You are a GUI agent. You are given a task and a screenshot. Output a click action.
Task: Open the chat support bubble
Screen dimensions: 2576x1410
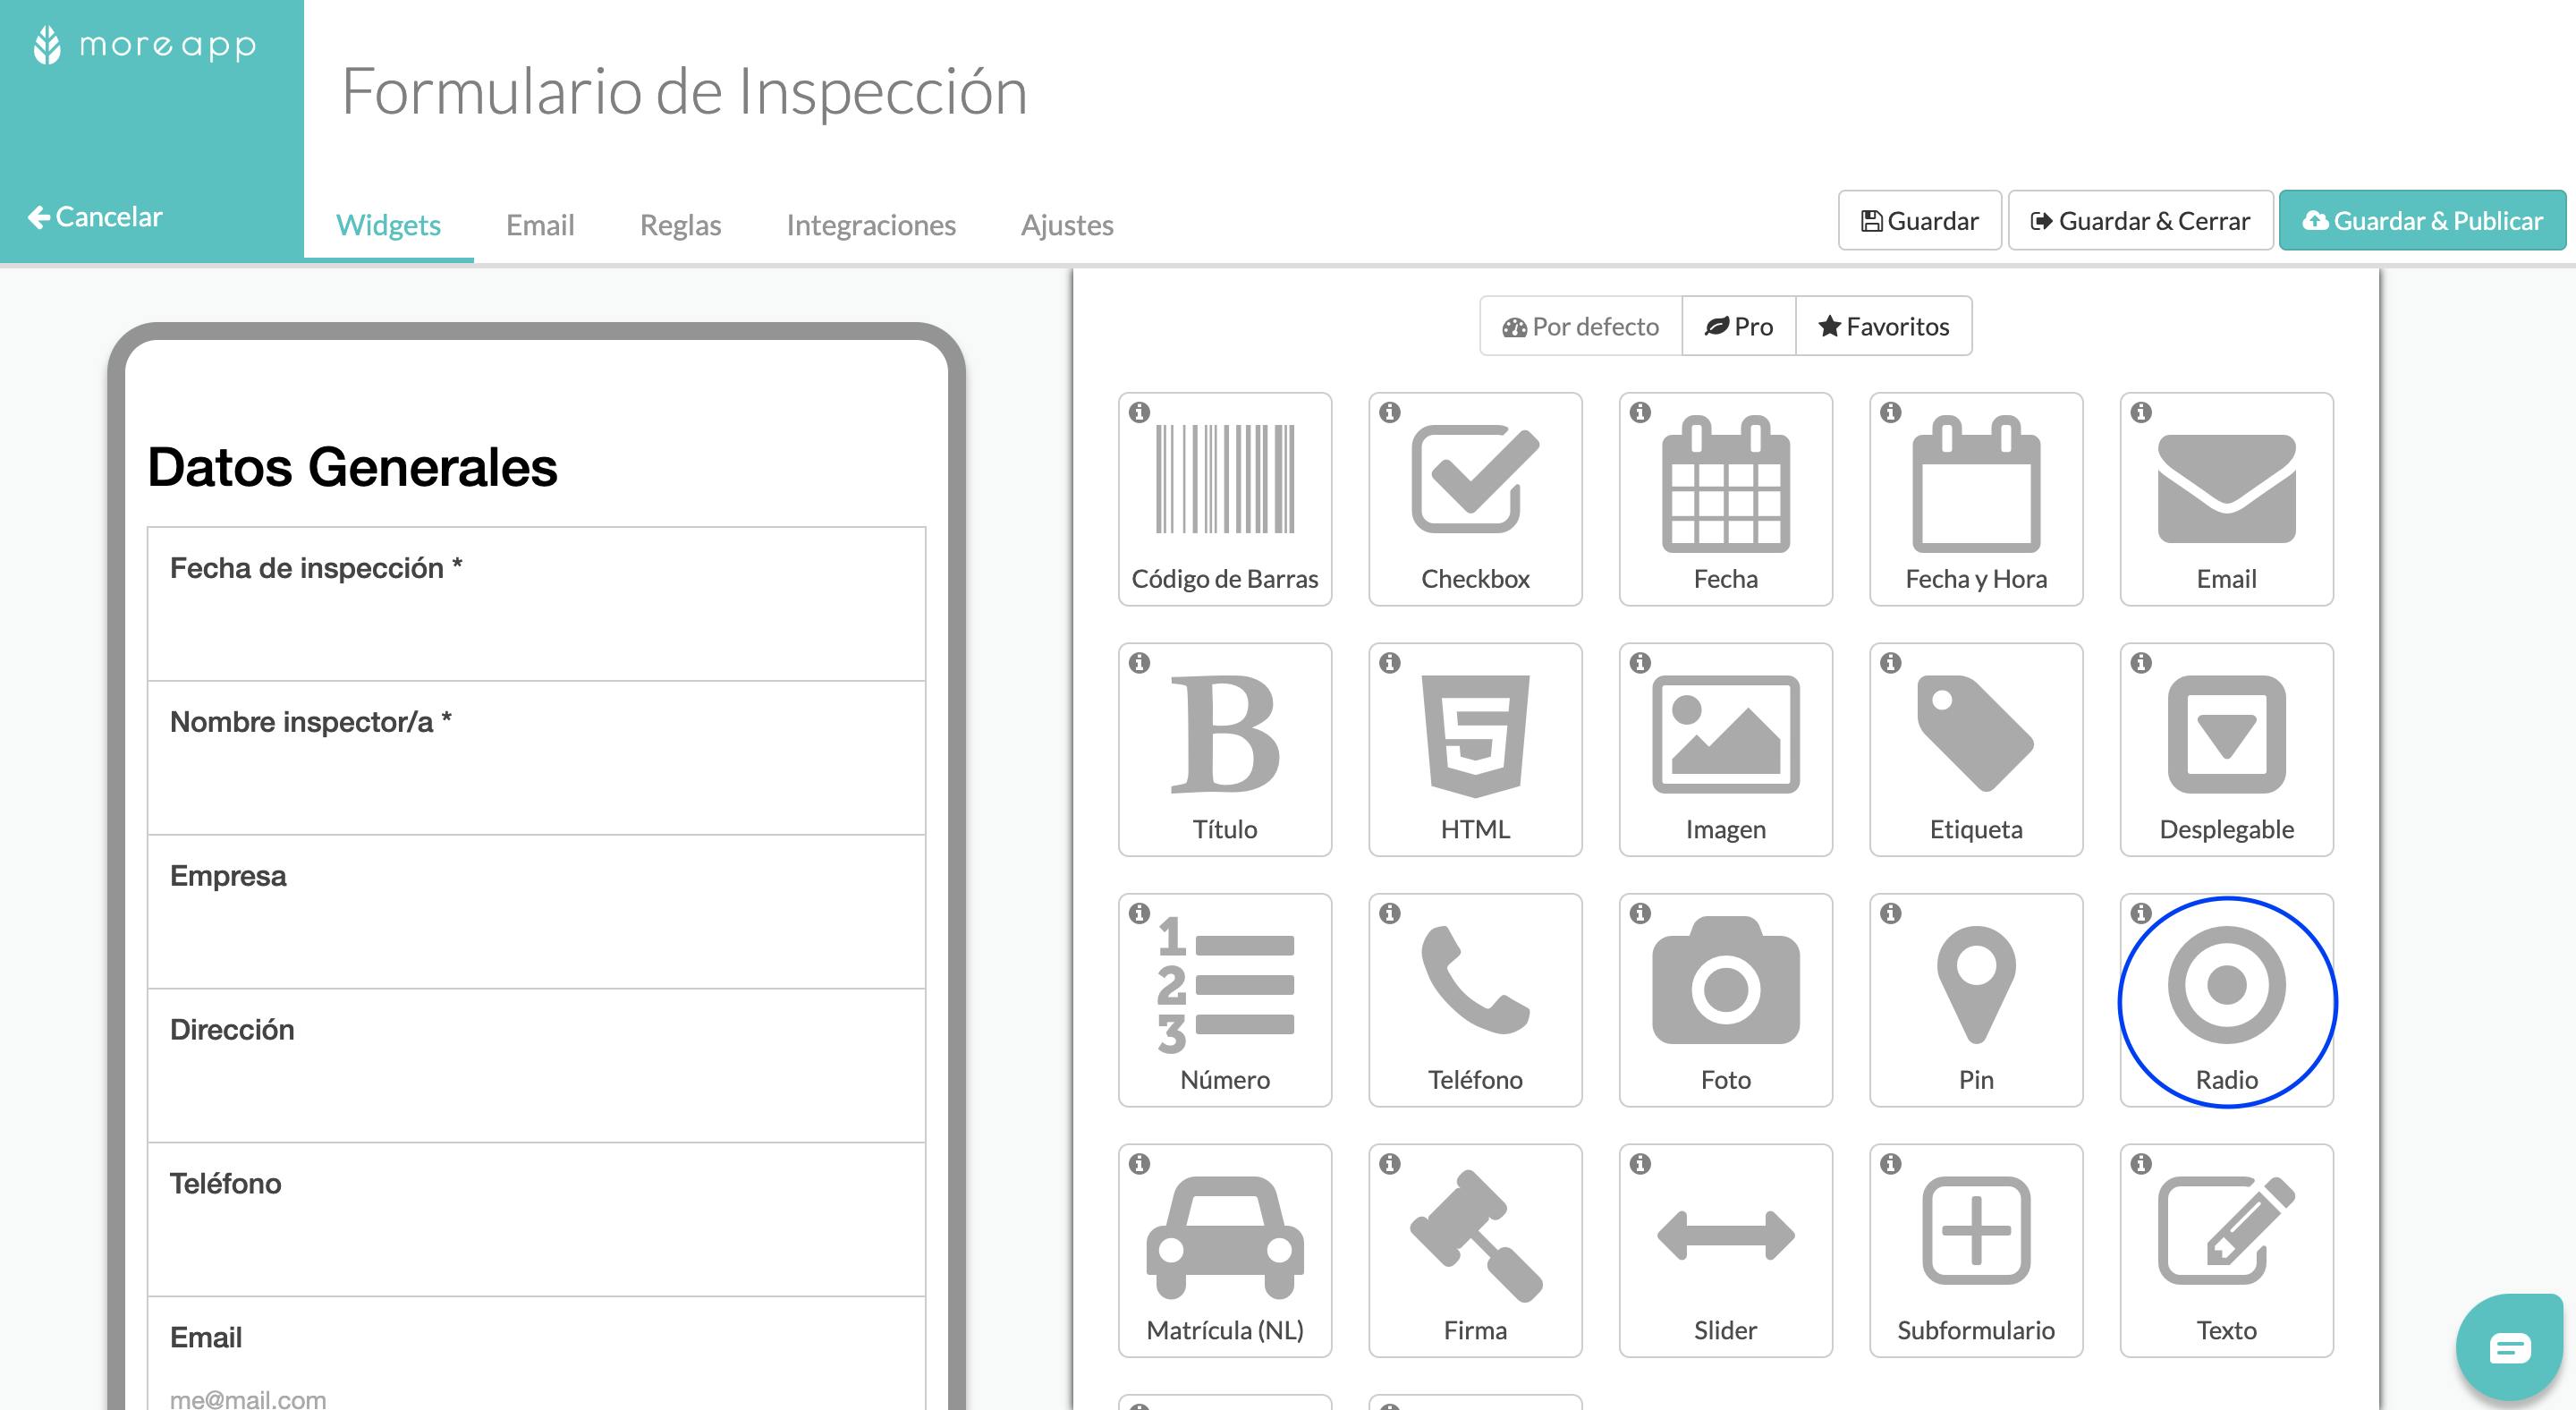(2509, 1347)
